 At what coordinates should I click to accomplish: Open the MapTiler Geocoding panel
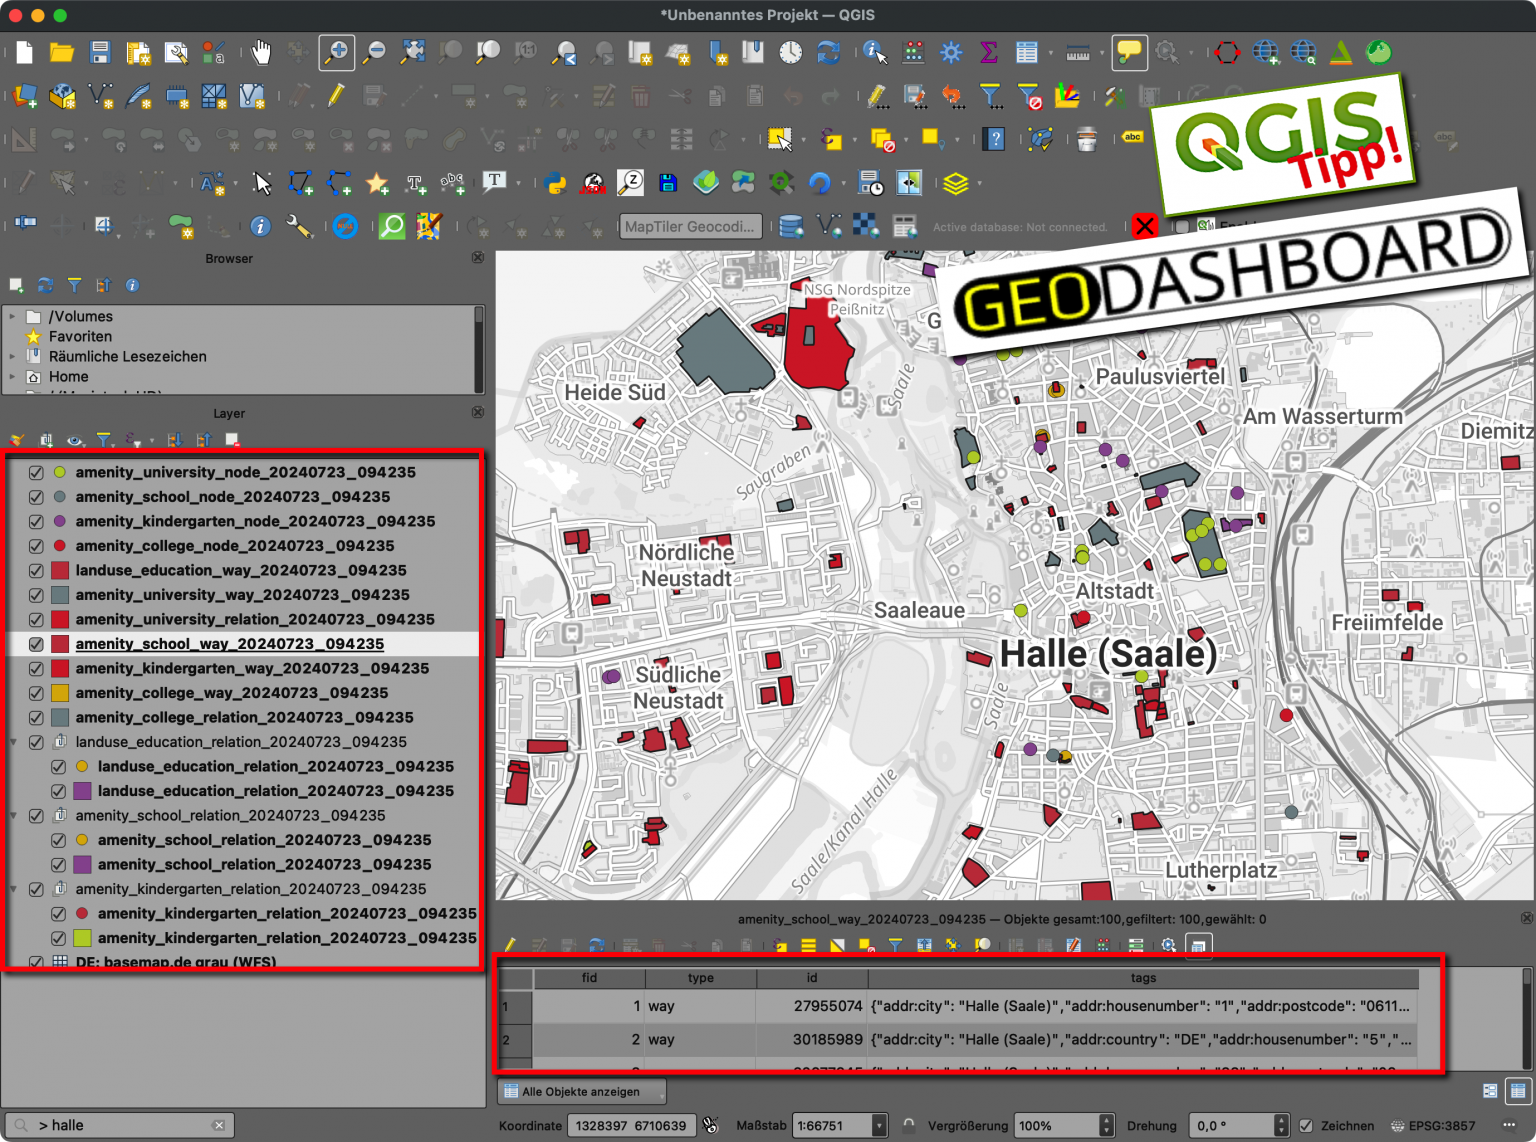tap(690, 226)
